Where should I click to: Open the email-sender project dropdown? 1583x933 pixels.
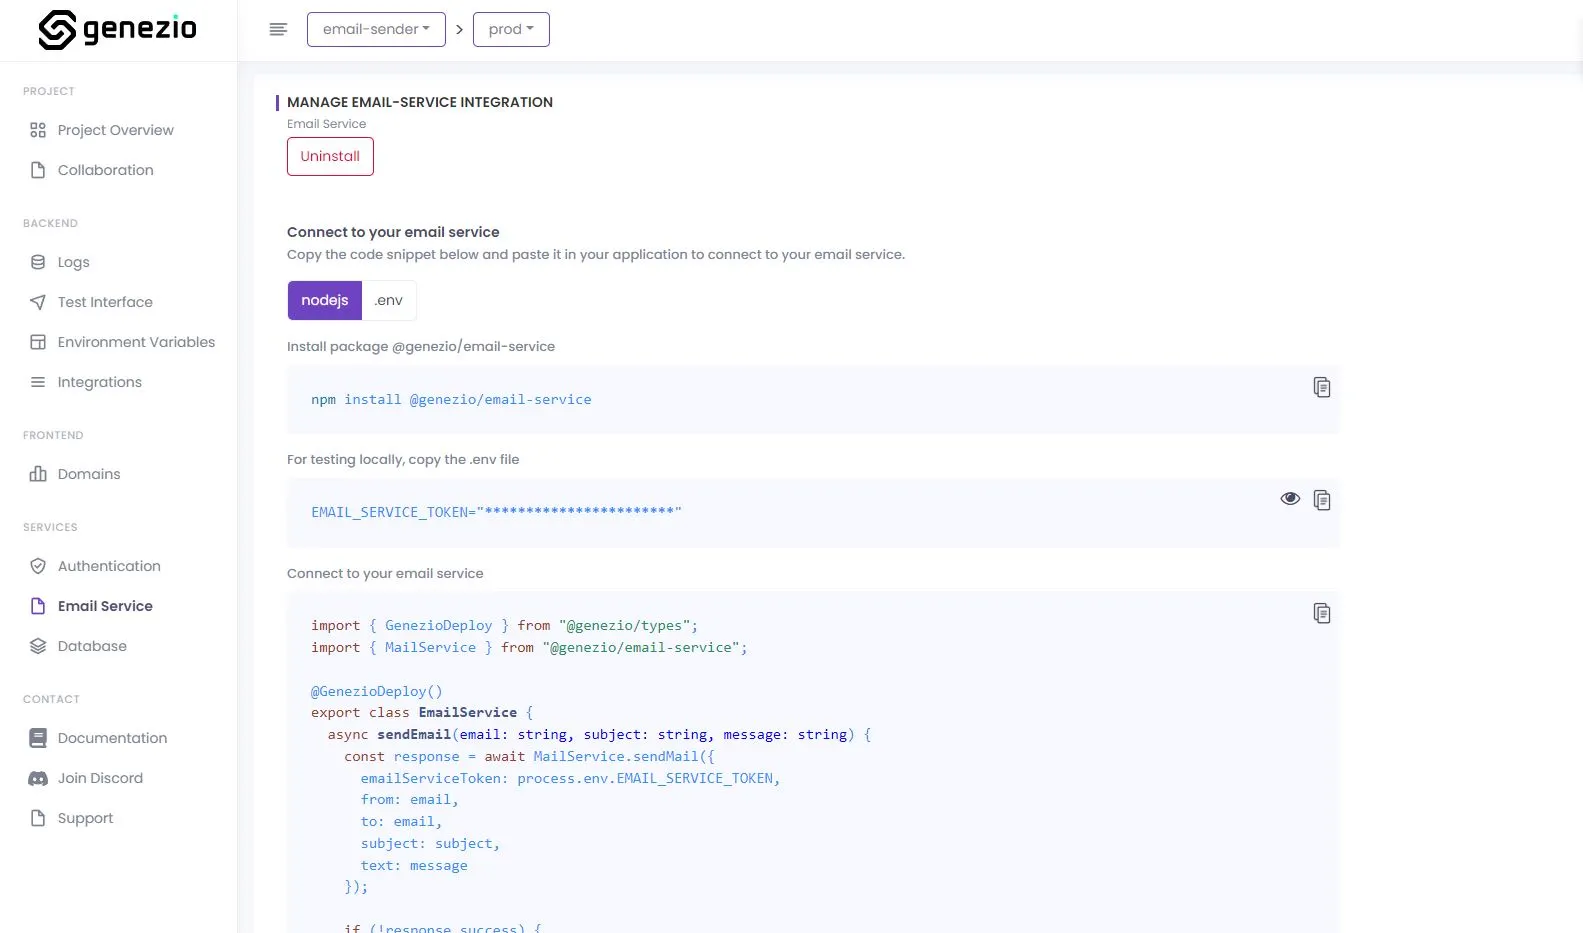click(376, 30)
